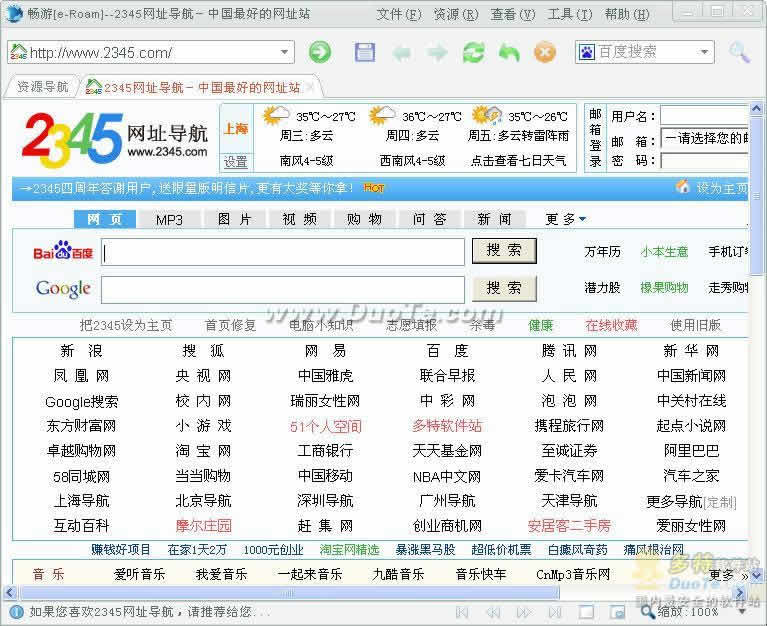Screen dimensions: 767x626
Task: Click the info icon in status bar
Action: [x=17, y=612]
